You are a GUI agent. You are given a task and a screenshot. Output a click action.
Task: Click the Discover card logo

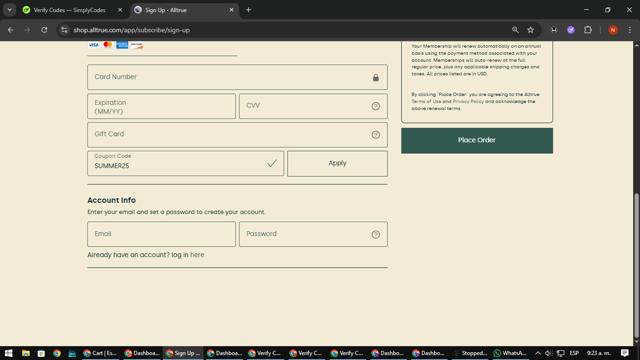(136, 44)
